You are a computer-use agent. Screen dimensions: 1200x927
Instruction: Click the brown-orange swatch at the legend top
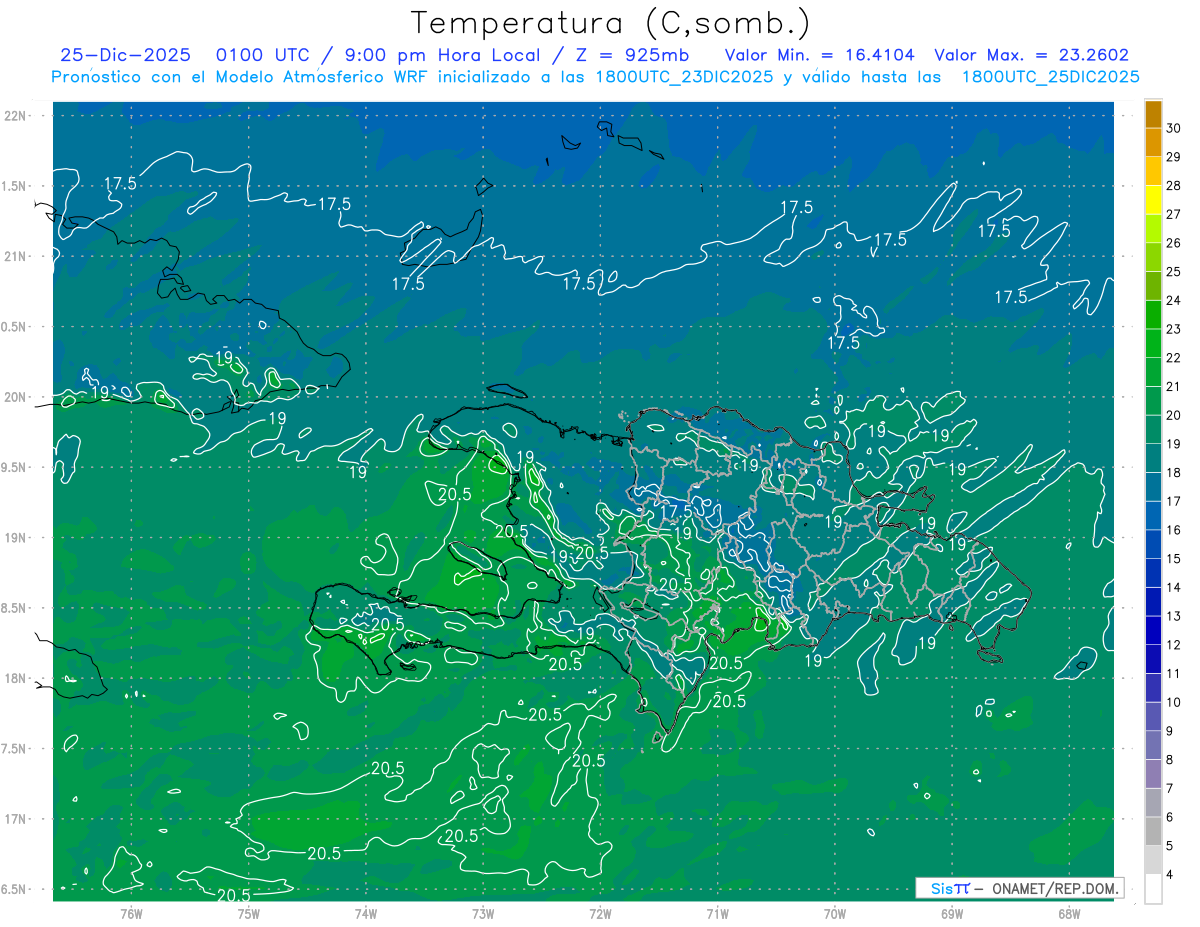click(1154, 114)
